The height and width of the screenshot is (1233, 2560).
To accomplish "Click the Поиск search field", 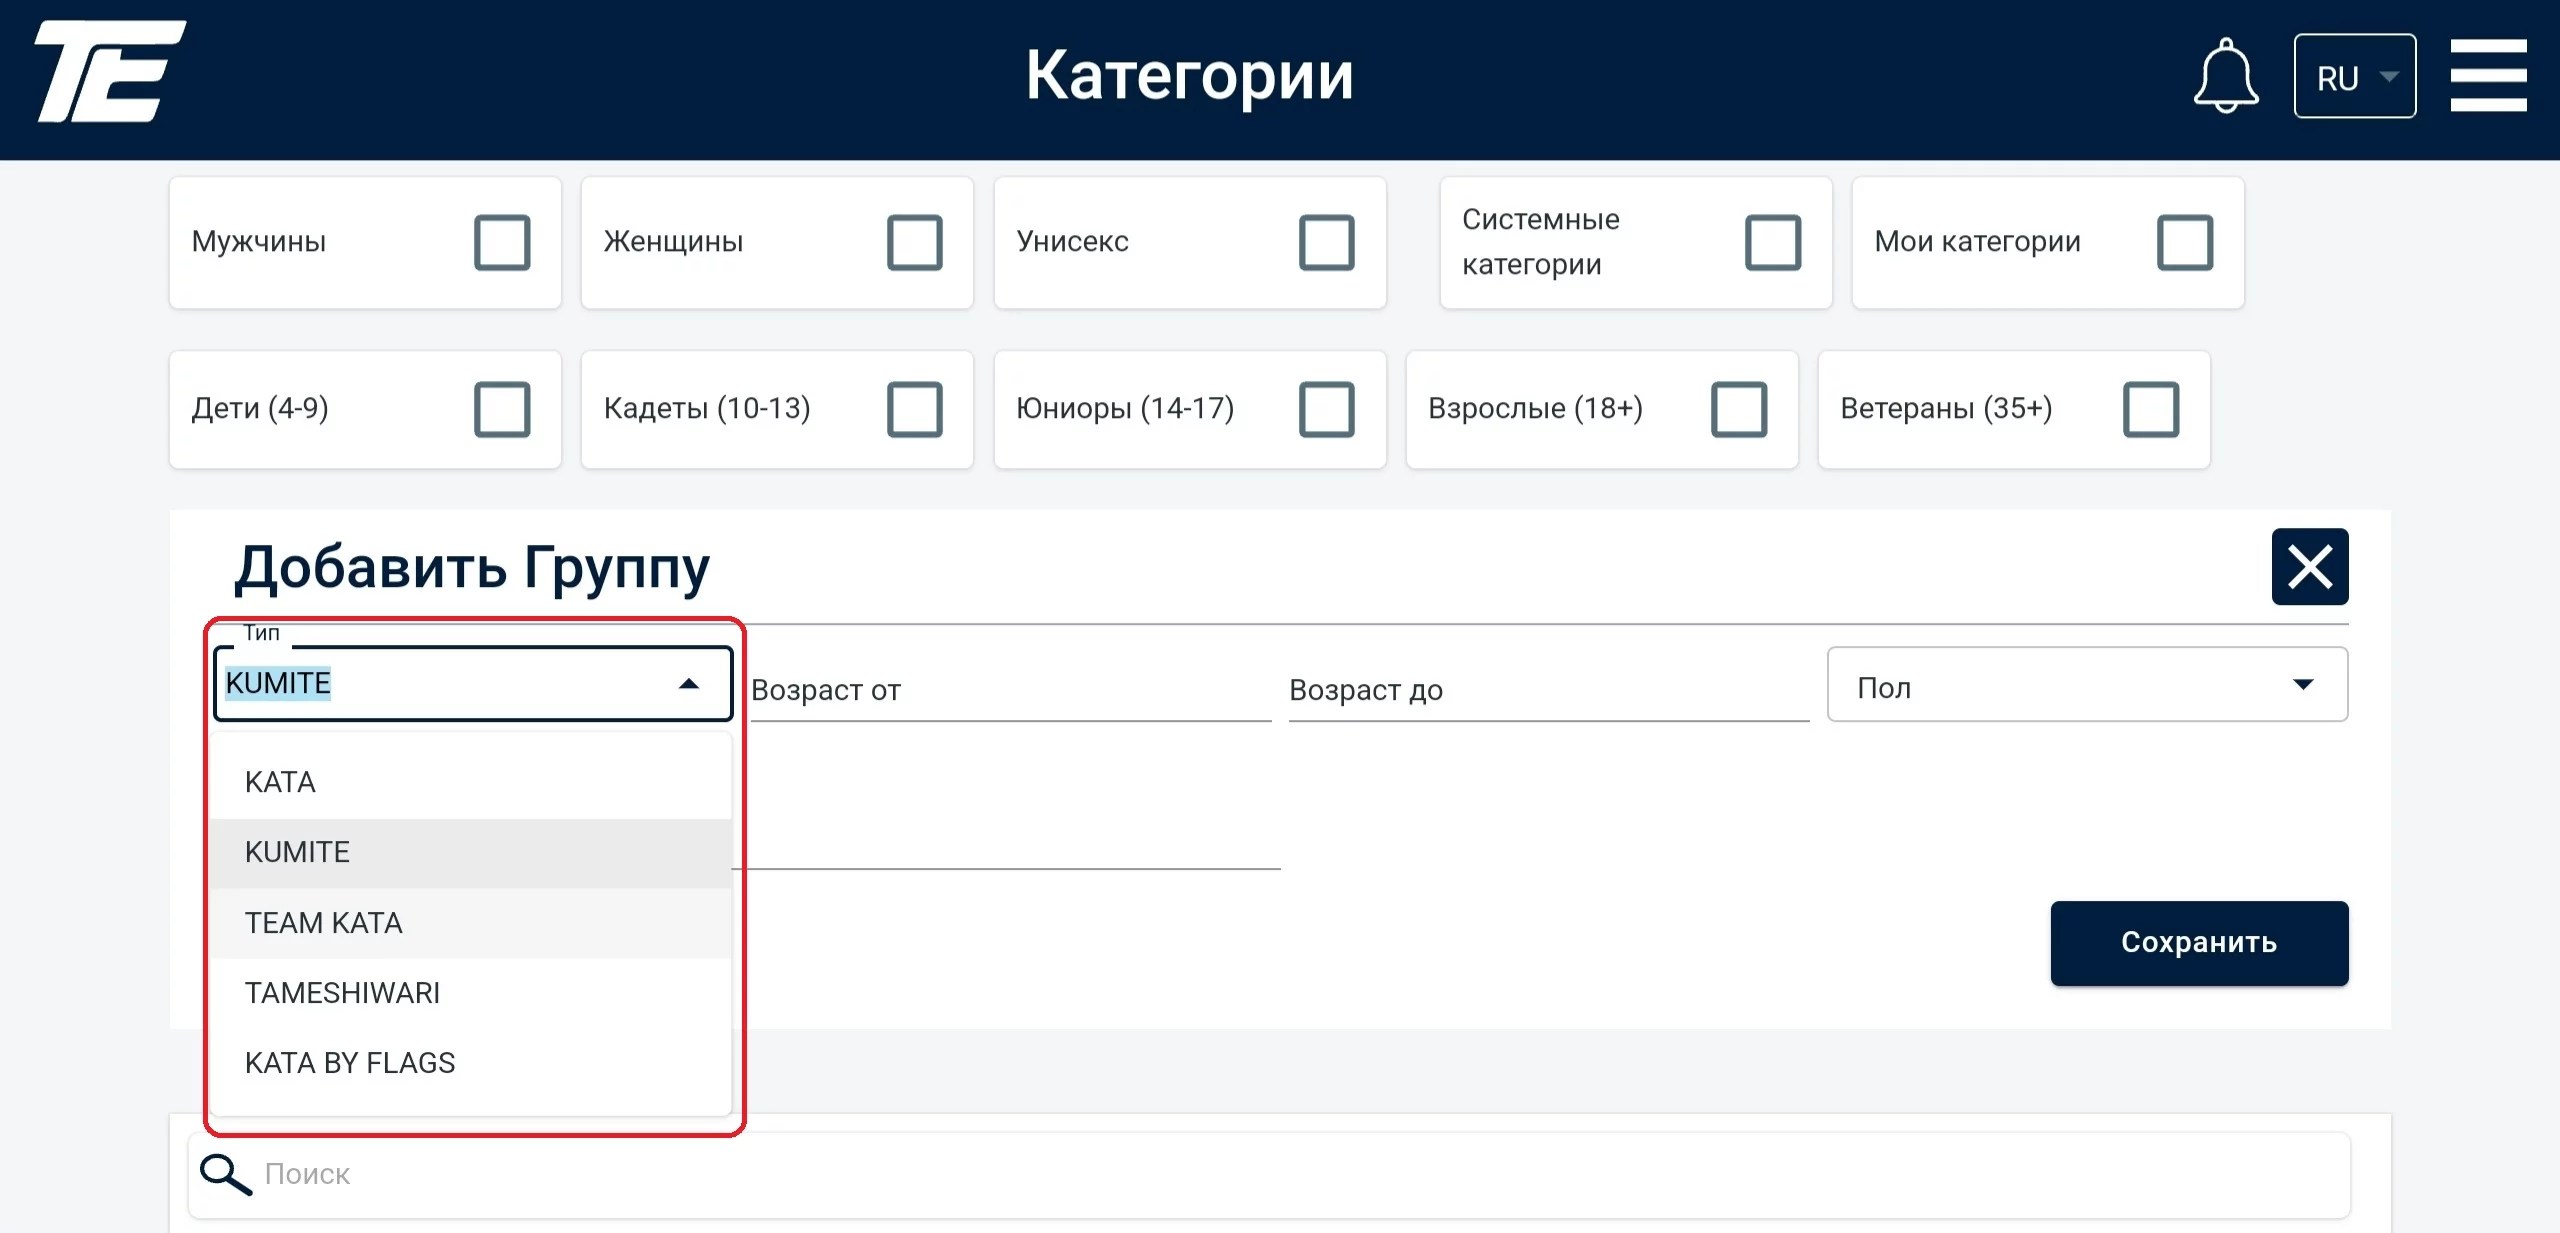I will [1269, 1175].
